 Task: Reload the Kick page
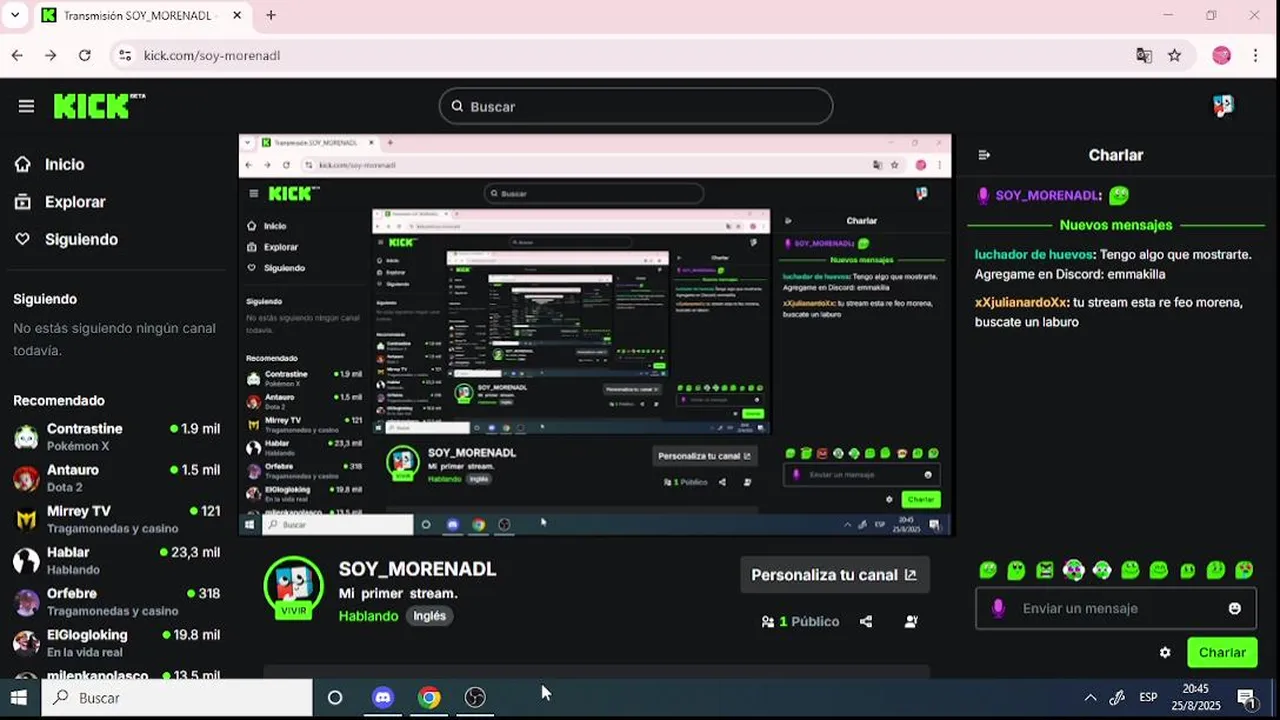pos(84,55)
